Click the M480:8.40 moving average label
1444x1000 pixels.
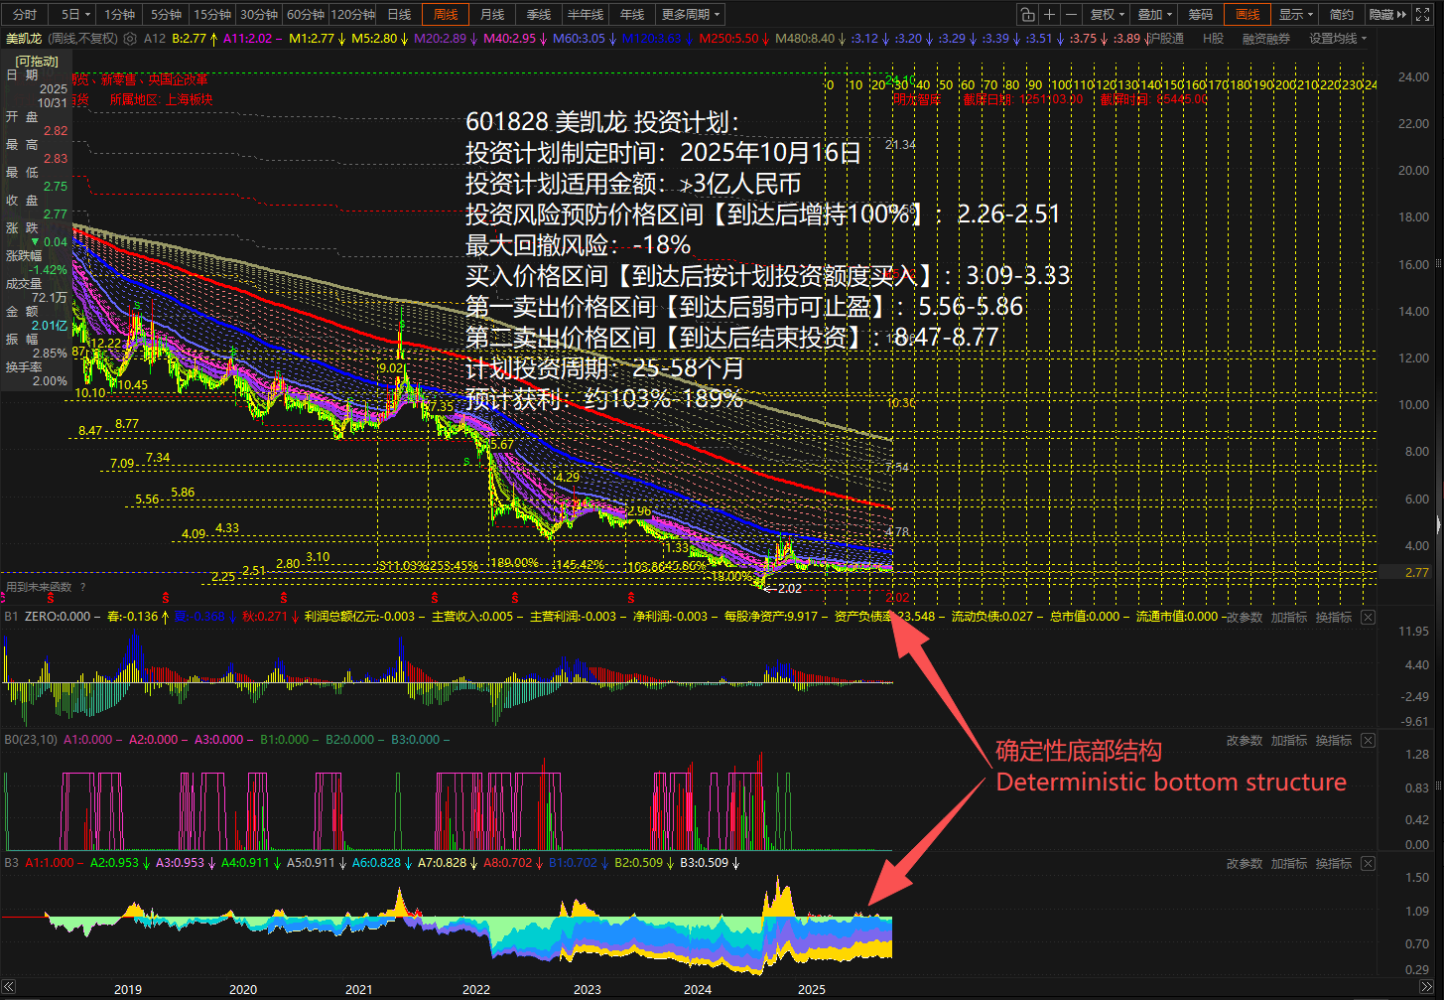click(x=804, y=39)
